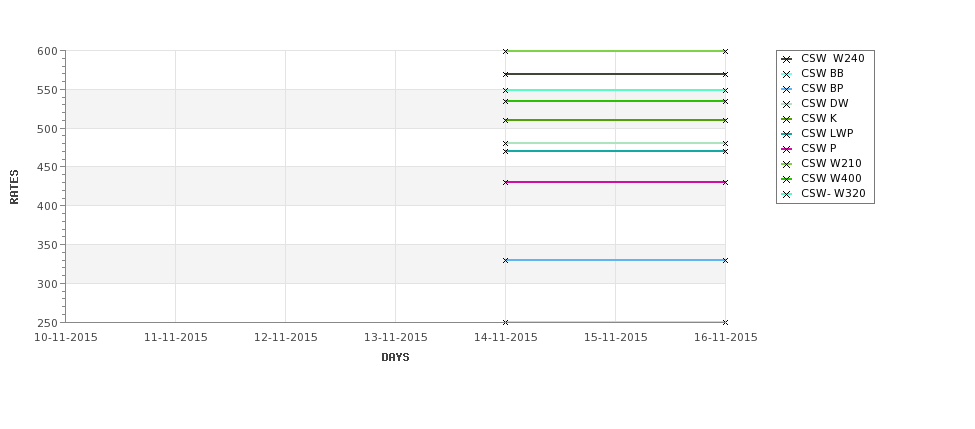975x429 pixels.
Task: Click the CSW P legend marker icon
Action: tap(787, 149)
